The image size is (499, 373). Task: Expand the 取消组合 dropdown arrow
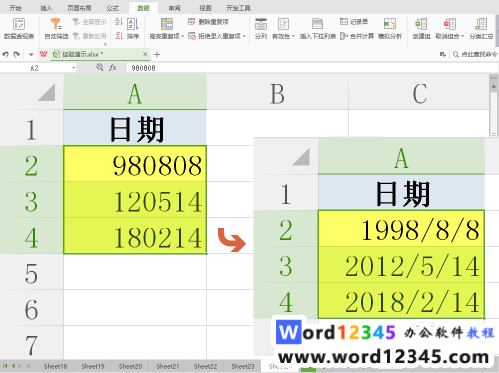coord(463,36)
